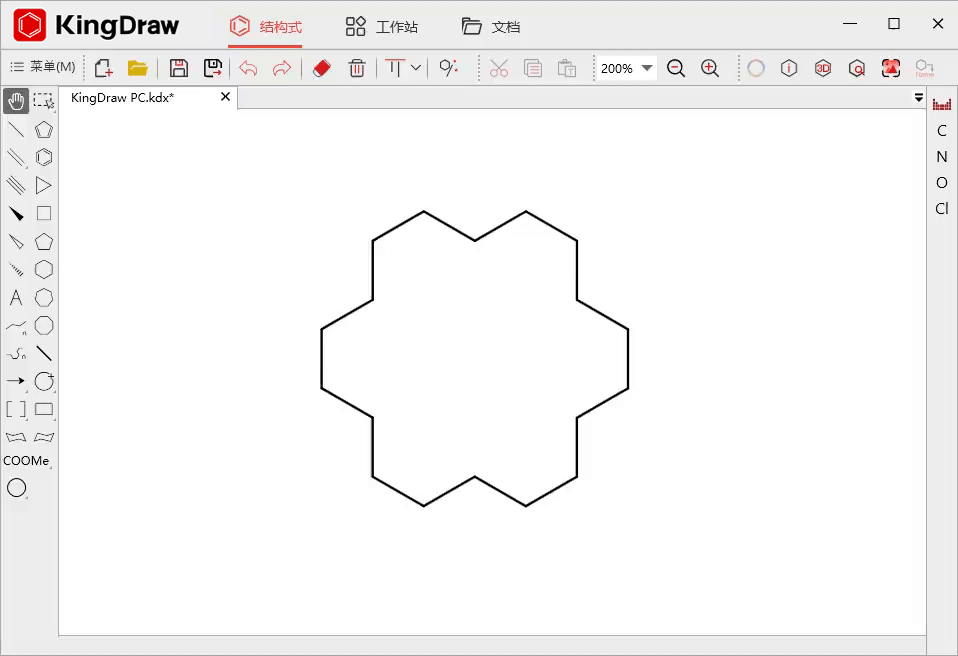Select the chain drawing tool
Screen dimensions: 958x656
16,326
